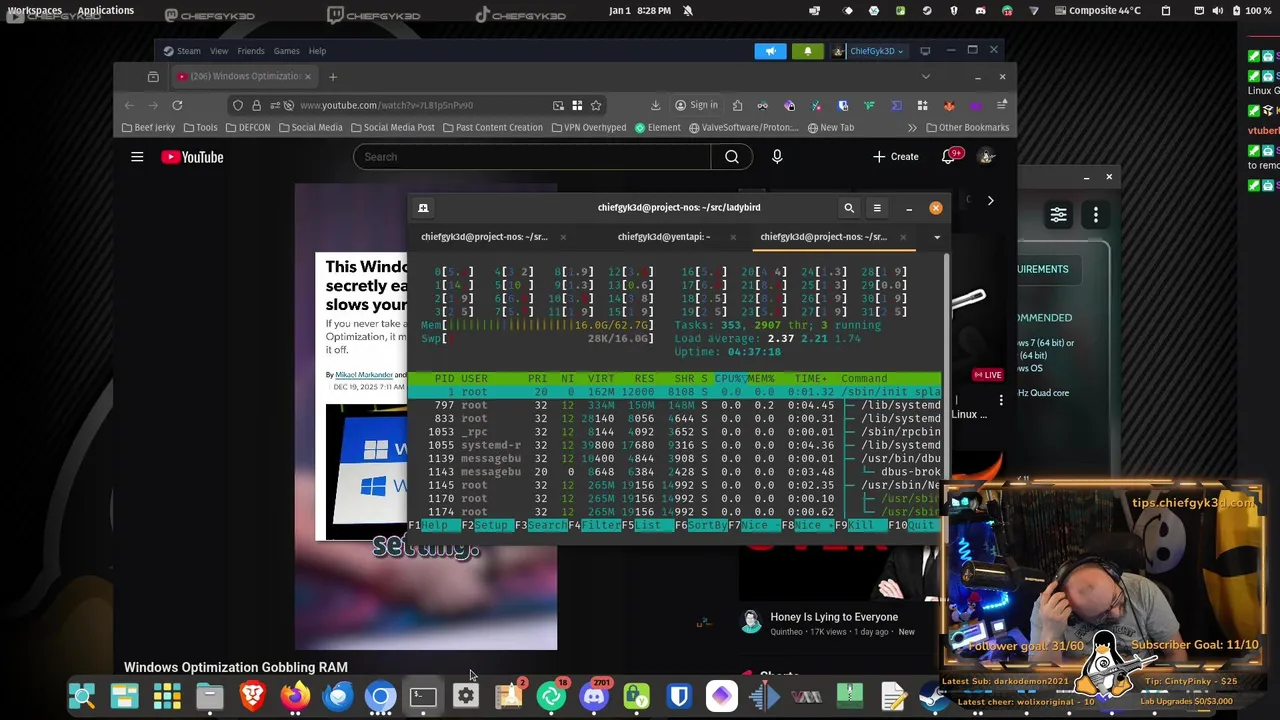Select the first chiefgyk3d@project-nos terminal tab
Image resolution: width=1280 pixels, height=720 pixels.
(x=484, y=237)
